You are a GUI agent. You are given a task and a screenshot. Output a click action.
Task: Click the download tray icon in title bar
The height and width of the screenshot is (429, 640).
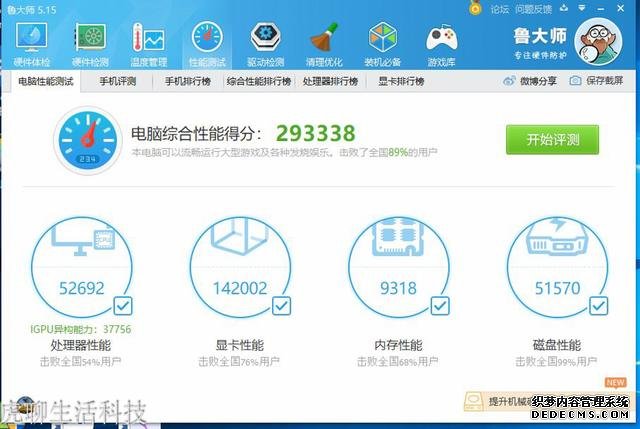coord(564,8)
